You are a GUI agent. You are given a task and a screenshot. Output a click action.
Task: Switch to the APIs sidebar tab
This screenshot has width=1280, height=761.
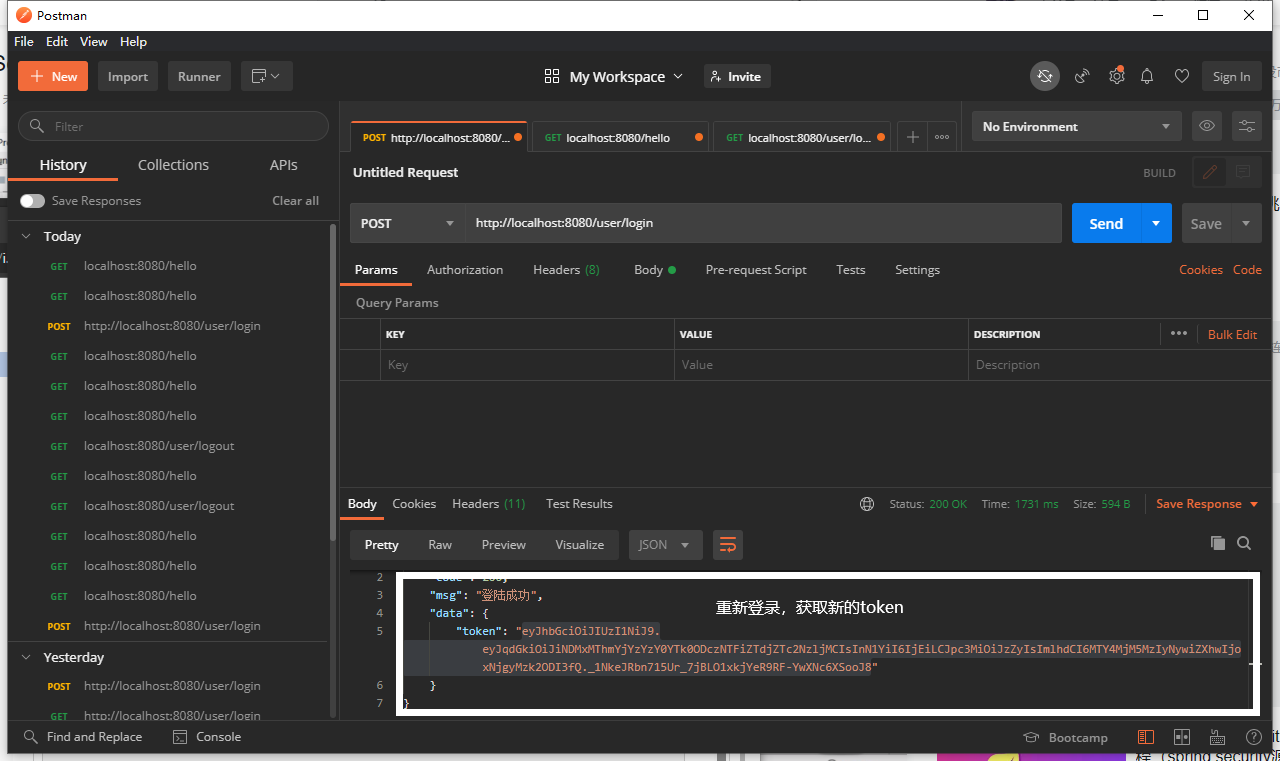(x=284, y=165)
